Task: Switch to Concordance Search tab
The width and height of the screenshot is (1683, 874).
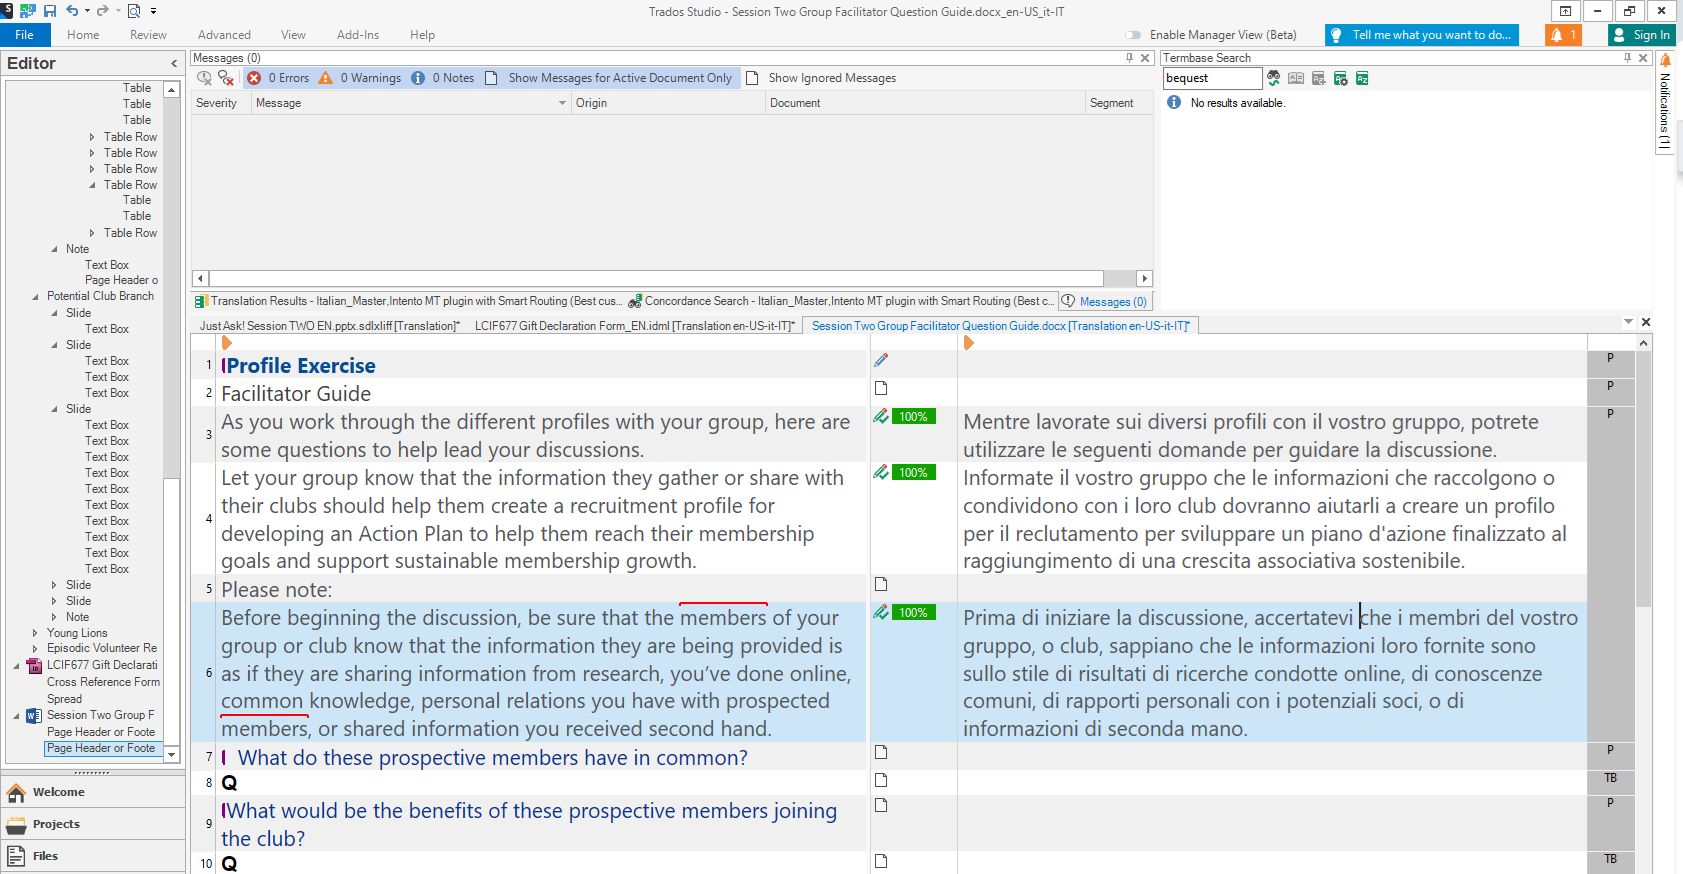Action: (841, 301)
